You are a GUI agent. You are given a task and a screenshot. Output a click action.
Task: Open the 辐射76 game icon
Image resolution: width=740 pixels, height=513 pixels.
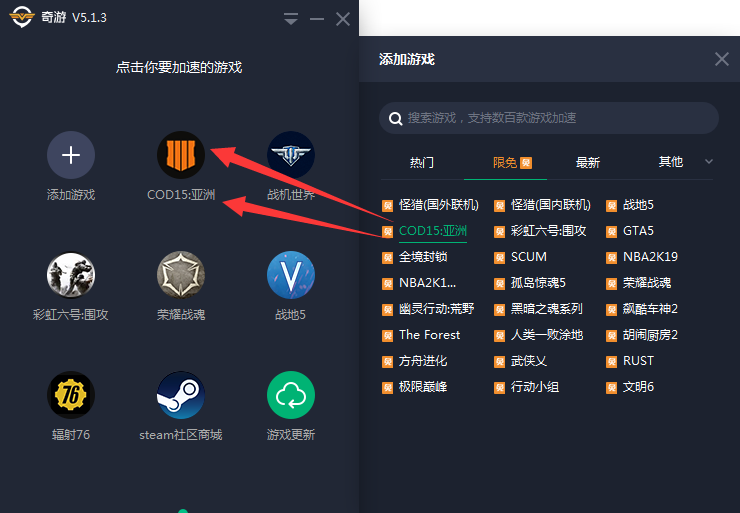71,395
